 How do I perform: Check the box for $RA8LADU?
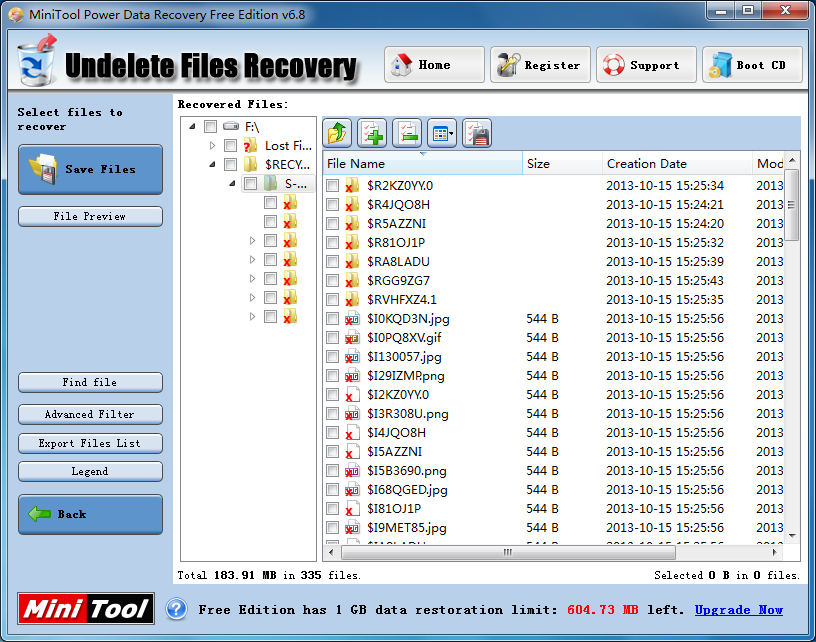332,262
